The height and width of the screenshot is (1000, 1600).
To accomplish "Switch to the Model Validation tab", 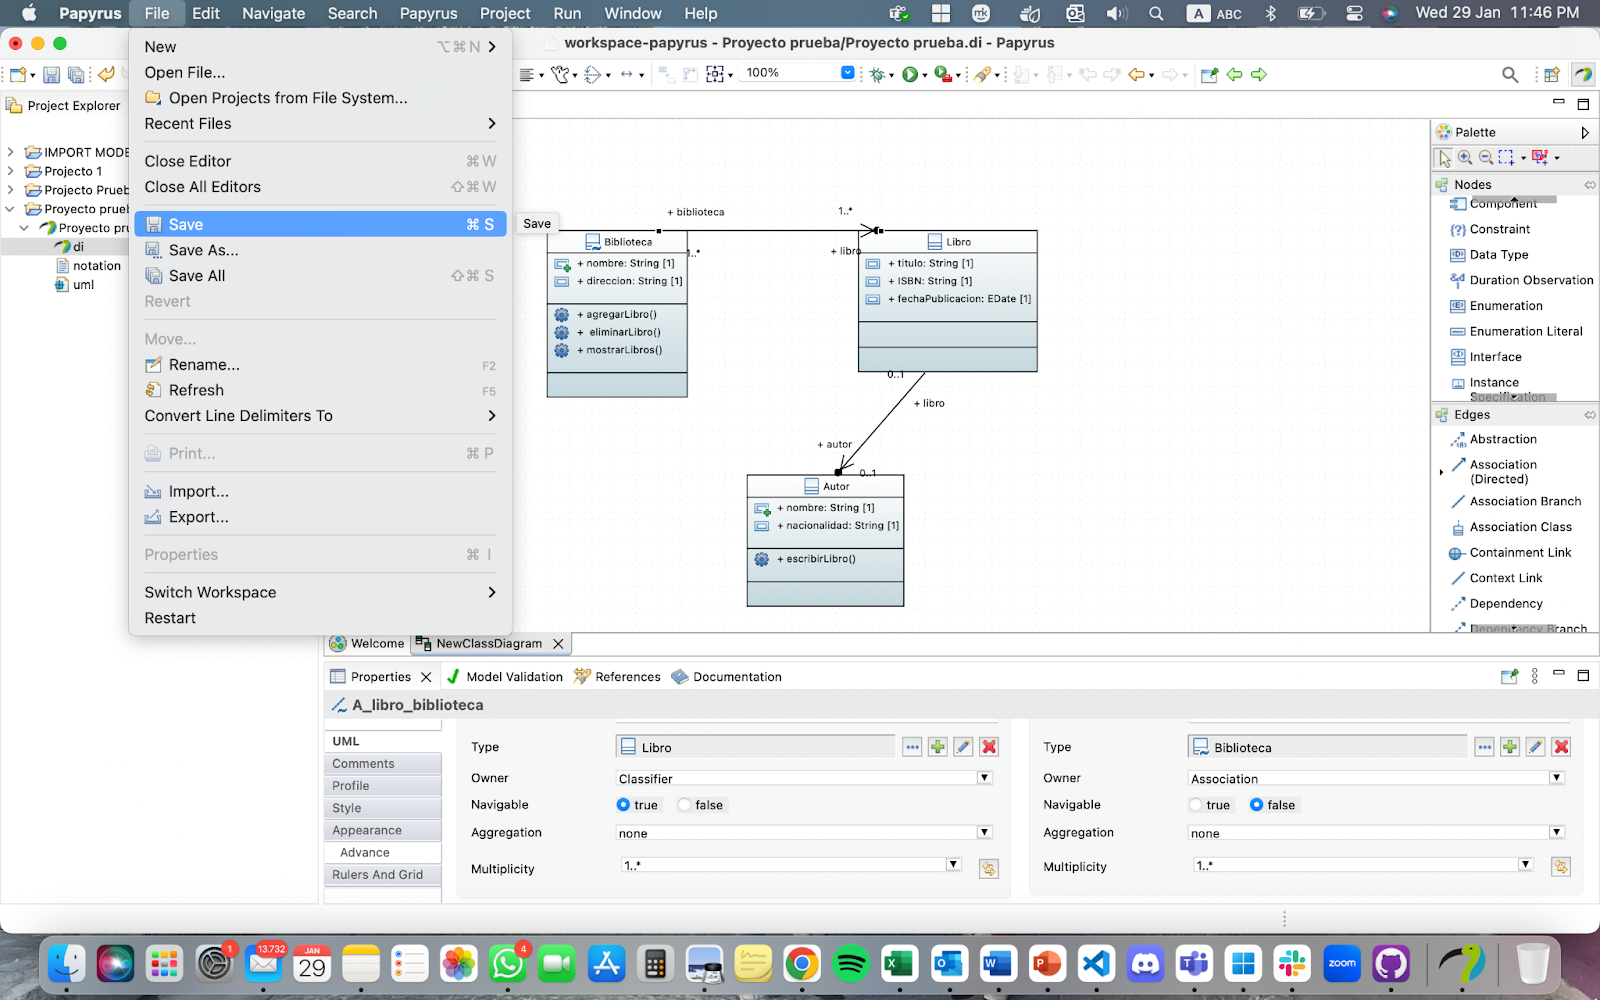I will click(505, 677).
